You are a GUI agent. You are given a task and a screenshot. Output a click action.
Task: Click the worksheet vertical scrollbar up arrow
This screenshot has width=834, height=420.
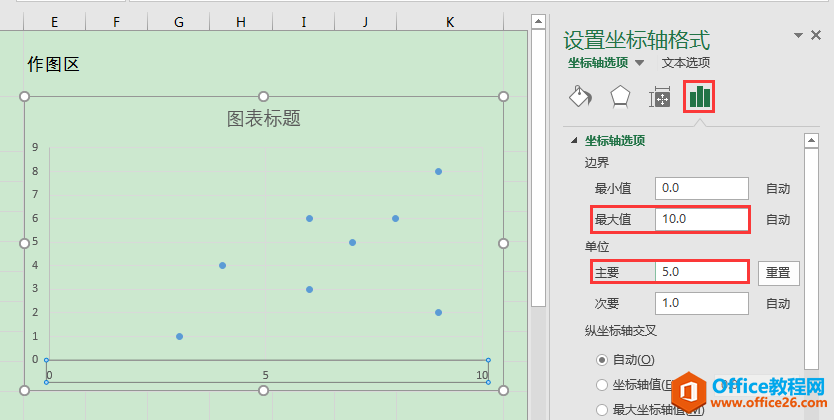tap(539, 21)
